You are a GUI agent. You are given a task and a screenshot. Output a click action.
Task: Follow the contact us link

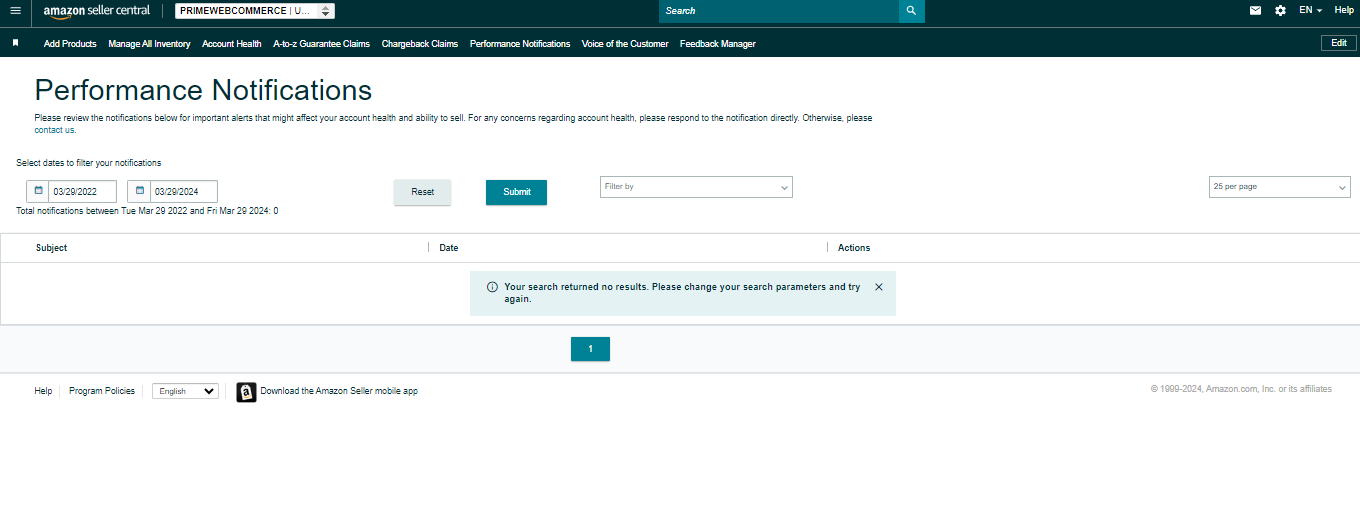[55, 130]
